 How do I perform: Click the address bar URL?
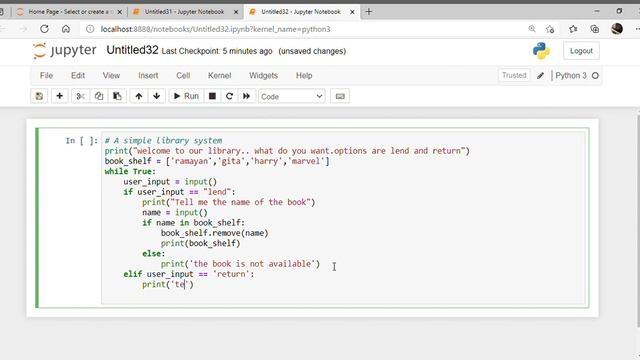click(216, 29)
